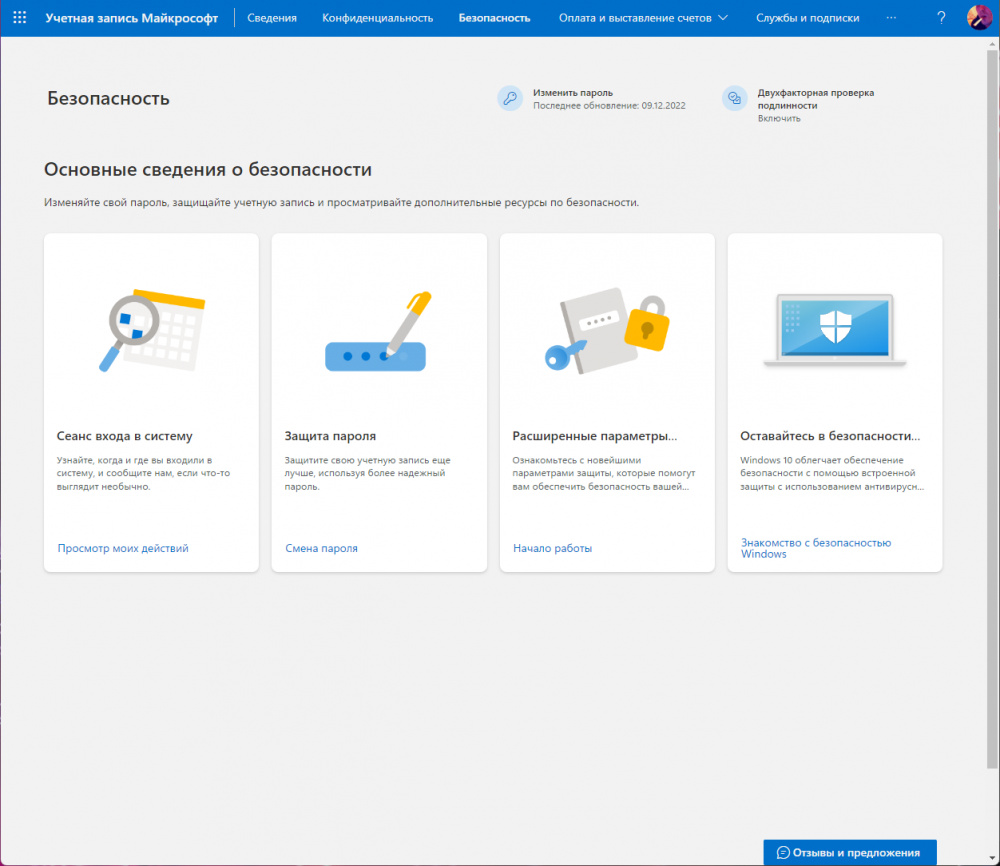Viewport: 1000px width, 866px height.
Task: Open the Конфиденциальность tab
Action: click(377, 18)
